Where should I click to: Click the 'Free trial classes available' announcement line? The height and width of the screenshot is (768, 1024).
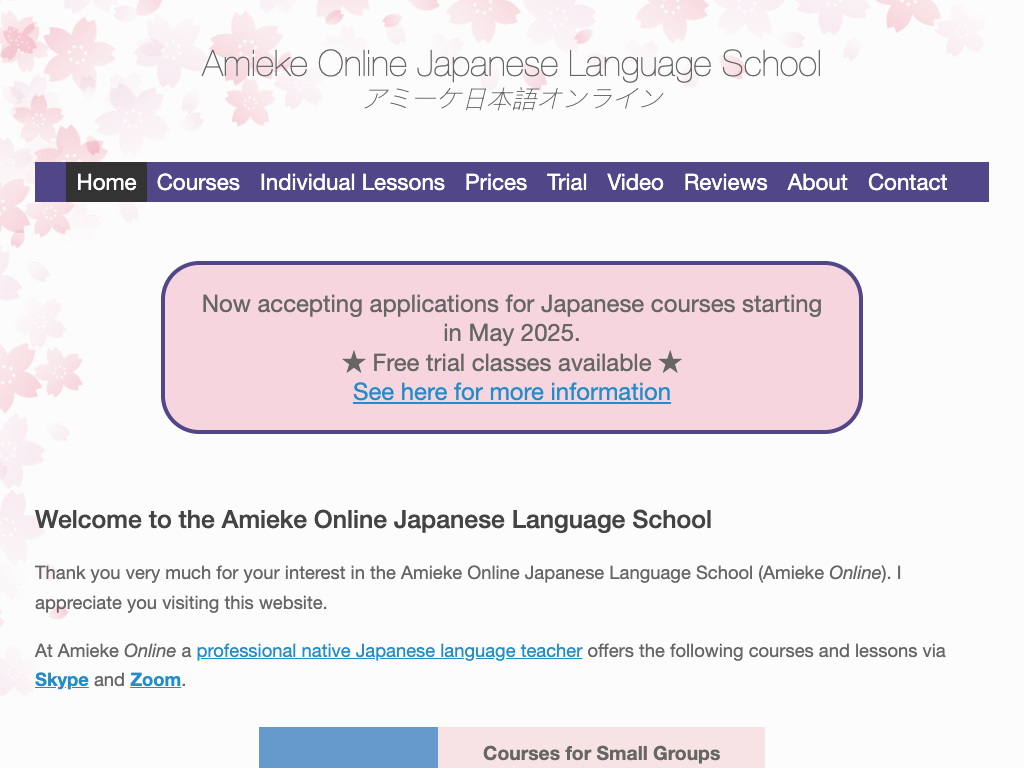pos(511,362)
